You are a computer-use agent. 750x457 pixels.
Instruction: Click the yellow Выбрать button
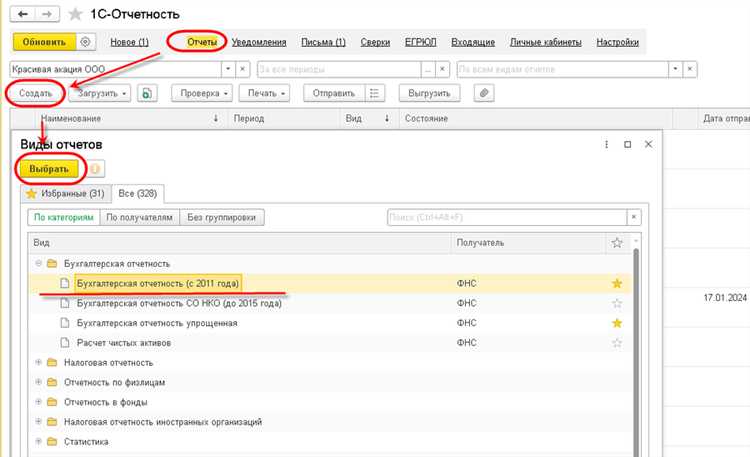49,169
